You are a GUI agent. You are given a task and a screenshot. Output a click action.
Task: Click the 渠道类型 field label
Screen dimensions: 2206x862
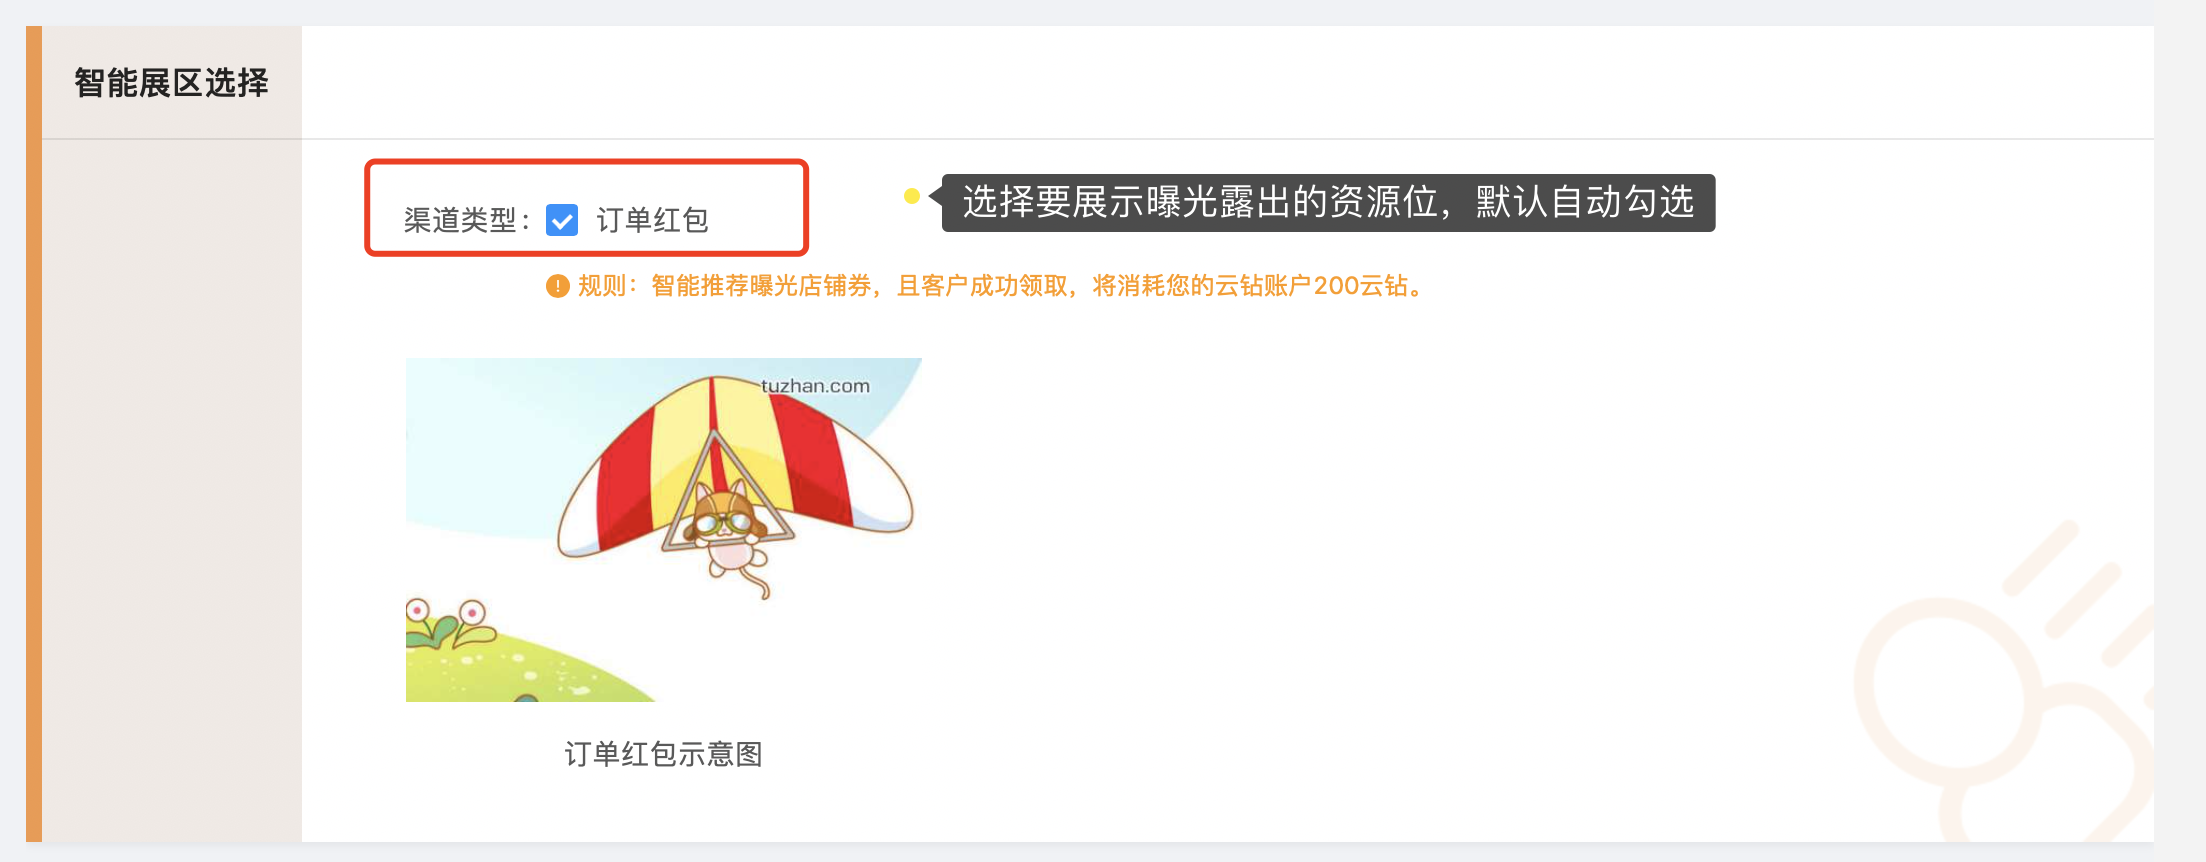pos(466,220)
